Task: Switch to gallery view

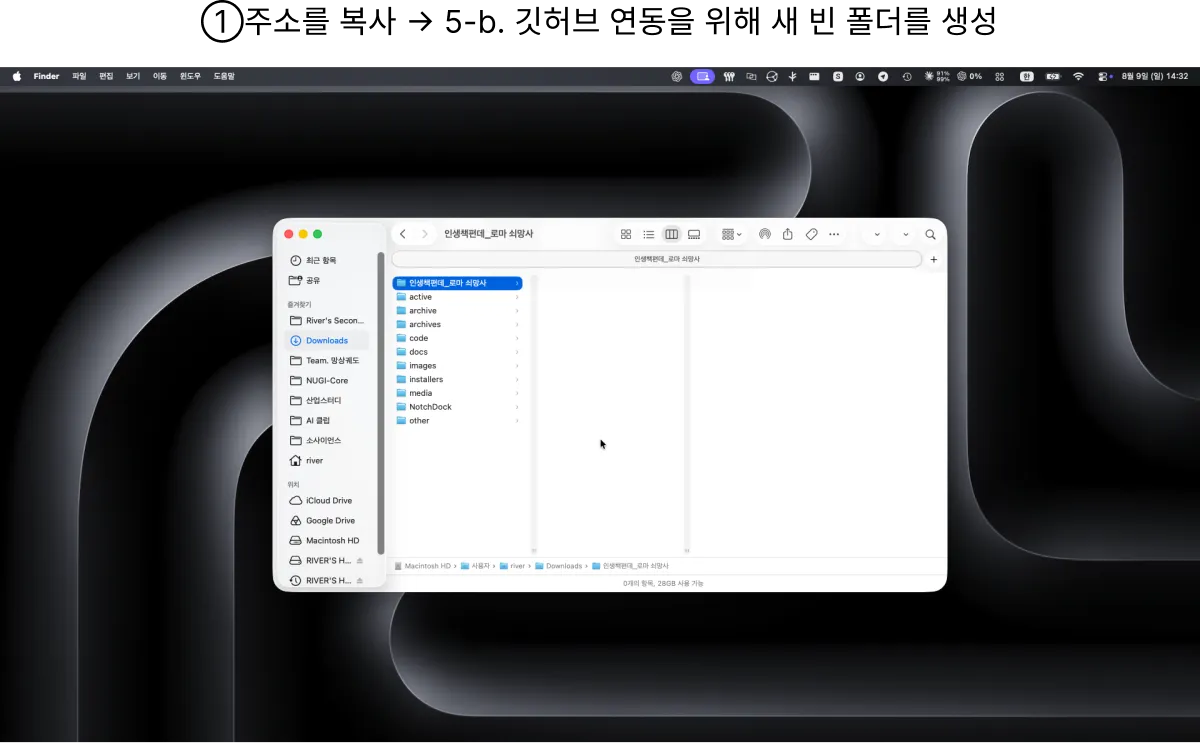Action: pyautogui.click(x=694, y=234)
